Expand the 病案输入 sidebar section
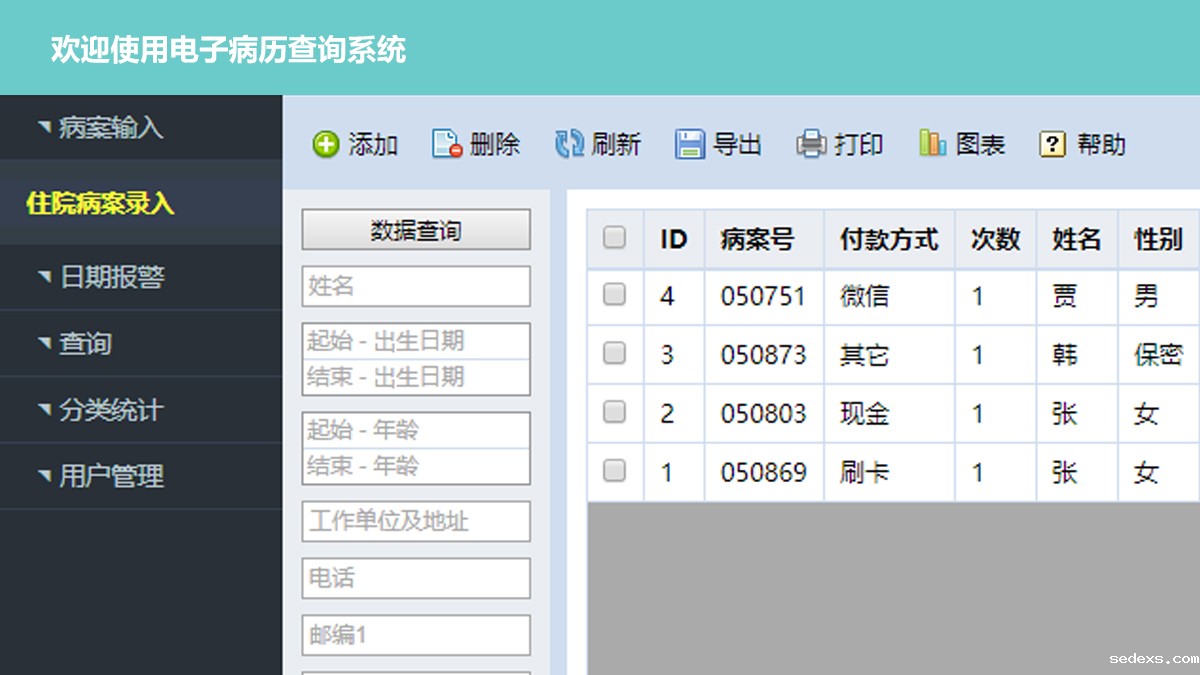This screenshot has width=1200, height=675. (100, 128)
